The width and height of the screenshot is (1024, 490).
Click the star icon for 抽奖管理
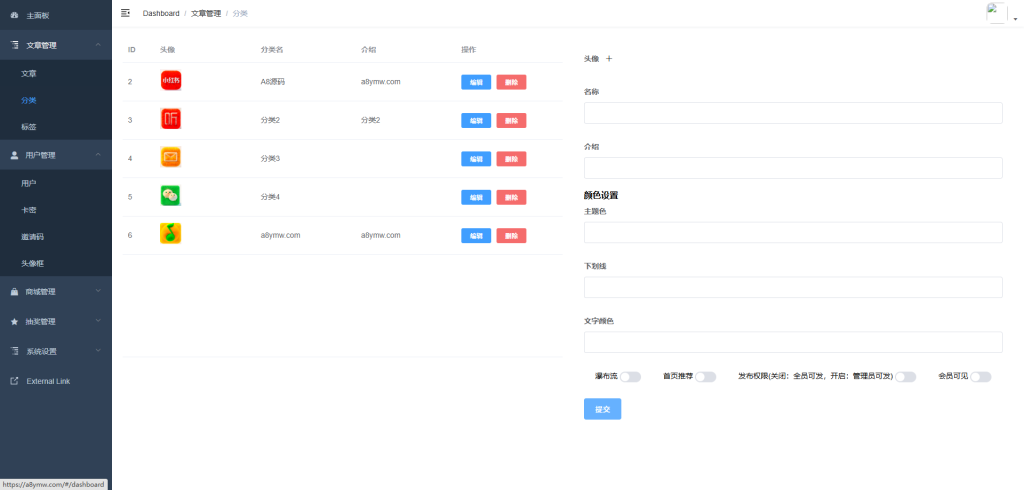(x=14, y=321)
